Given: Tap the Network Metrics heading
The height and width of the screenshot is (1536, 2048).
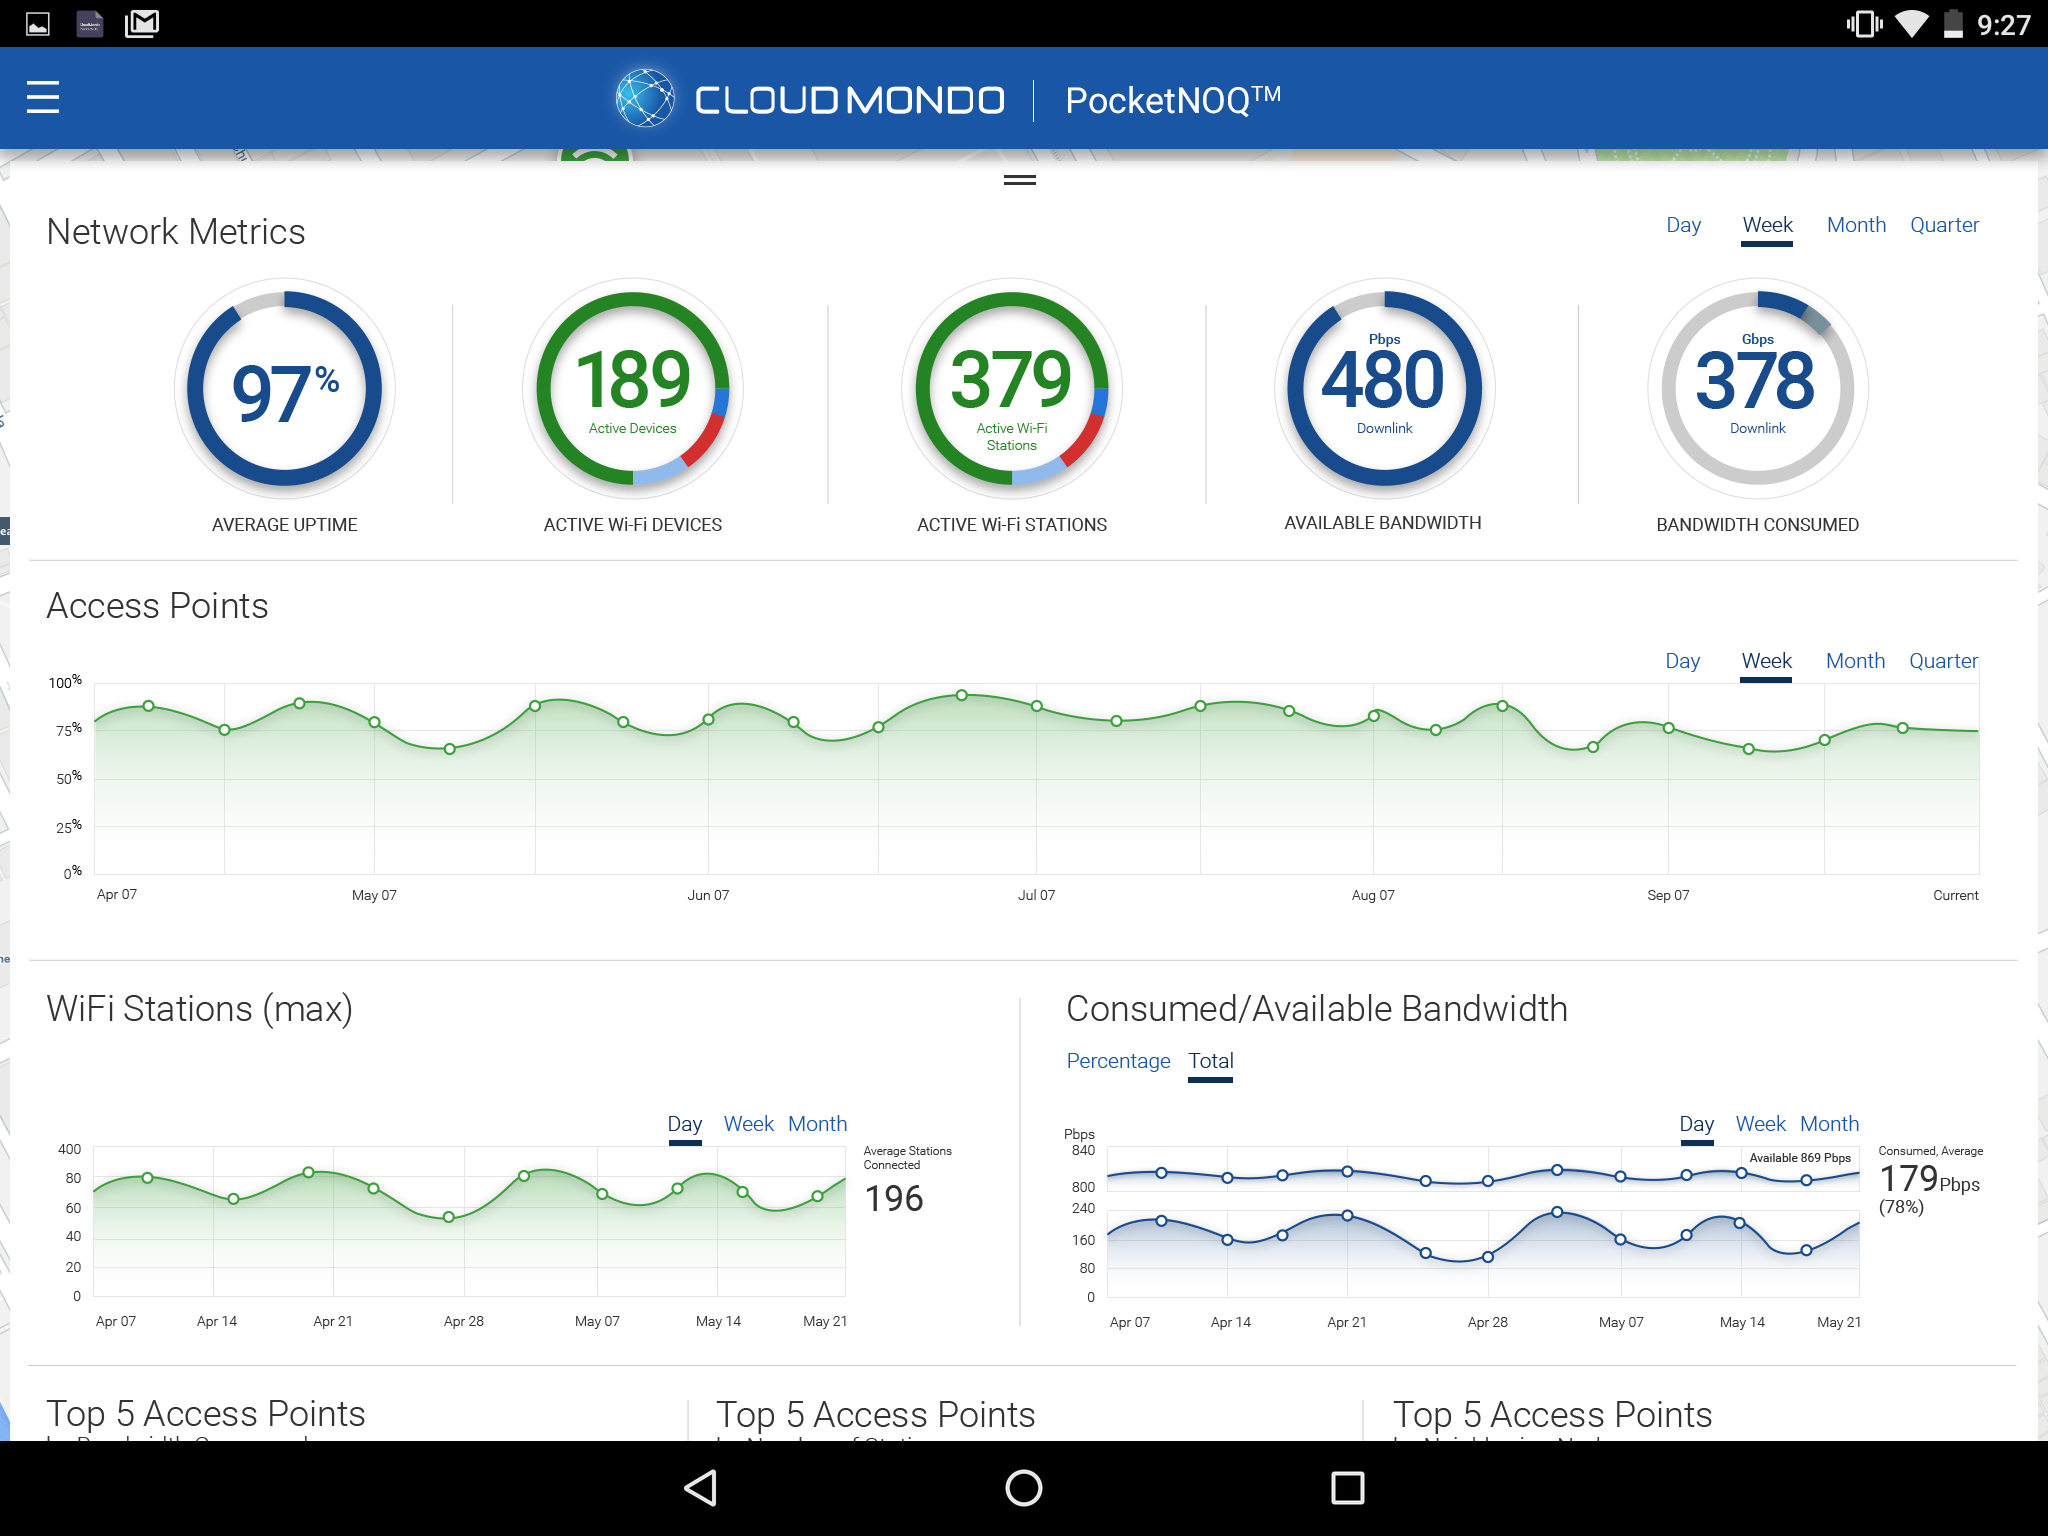Looking at the screenshot, I should (x=176, y=232).
